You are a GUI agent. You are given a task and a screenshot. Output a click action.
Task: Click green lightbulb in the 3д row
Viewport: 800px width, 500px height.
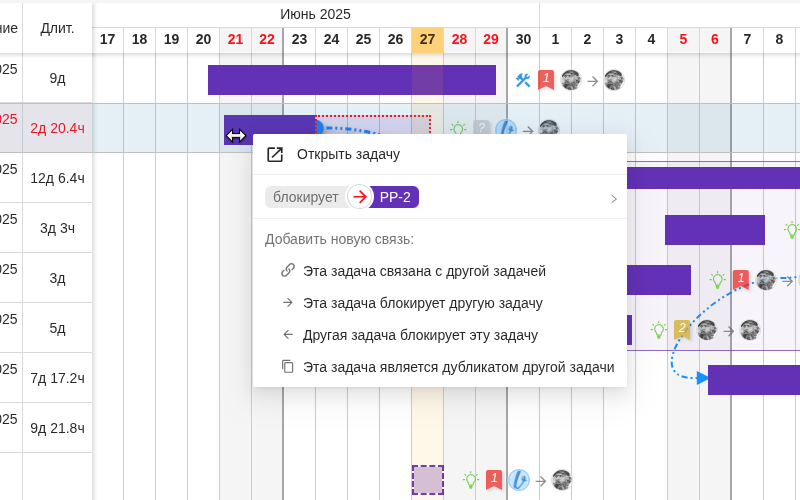coord(717,280)
